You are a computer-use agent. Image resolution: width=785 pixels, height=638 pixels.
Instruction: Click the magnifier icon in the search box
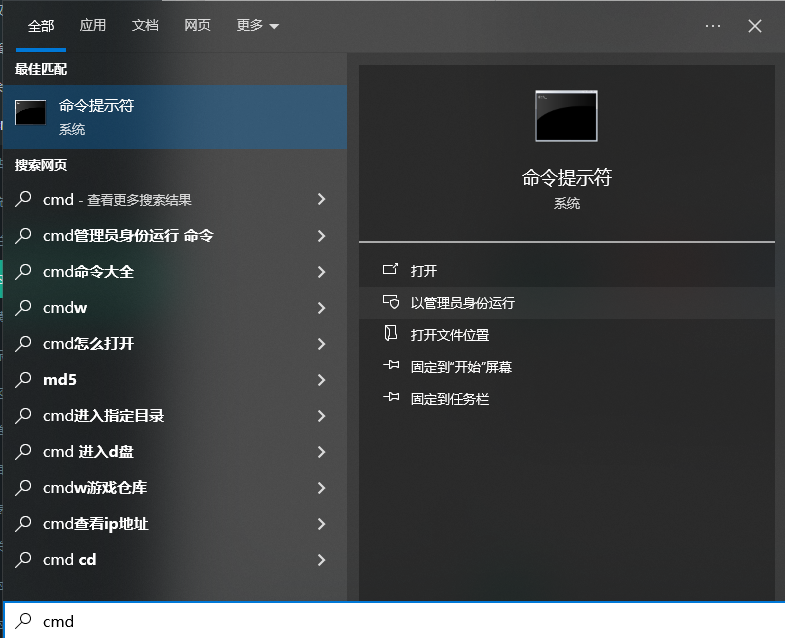coord(23,621)
